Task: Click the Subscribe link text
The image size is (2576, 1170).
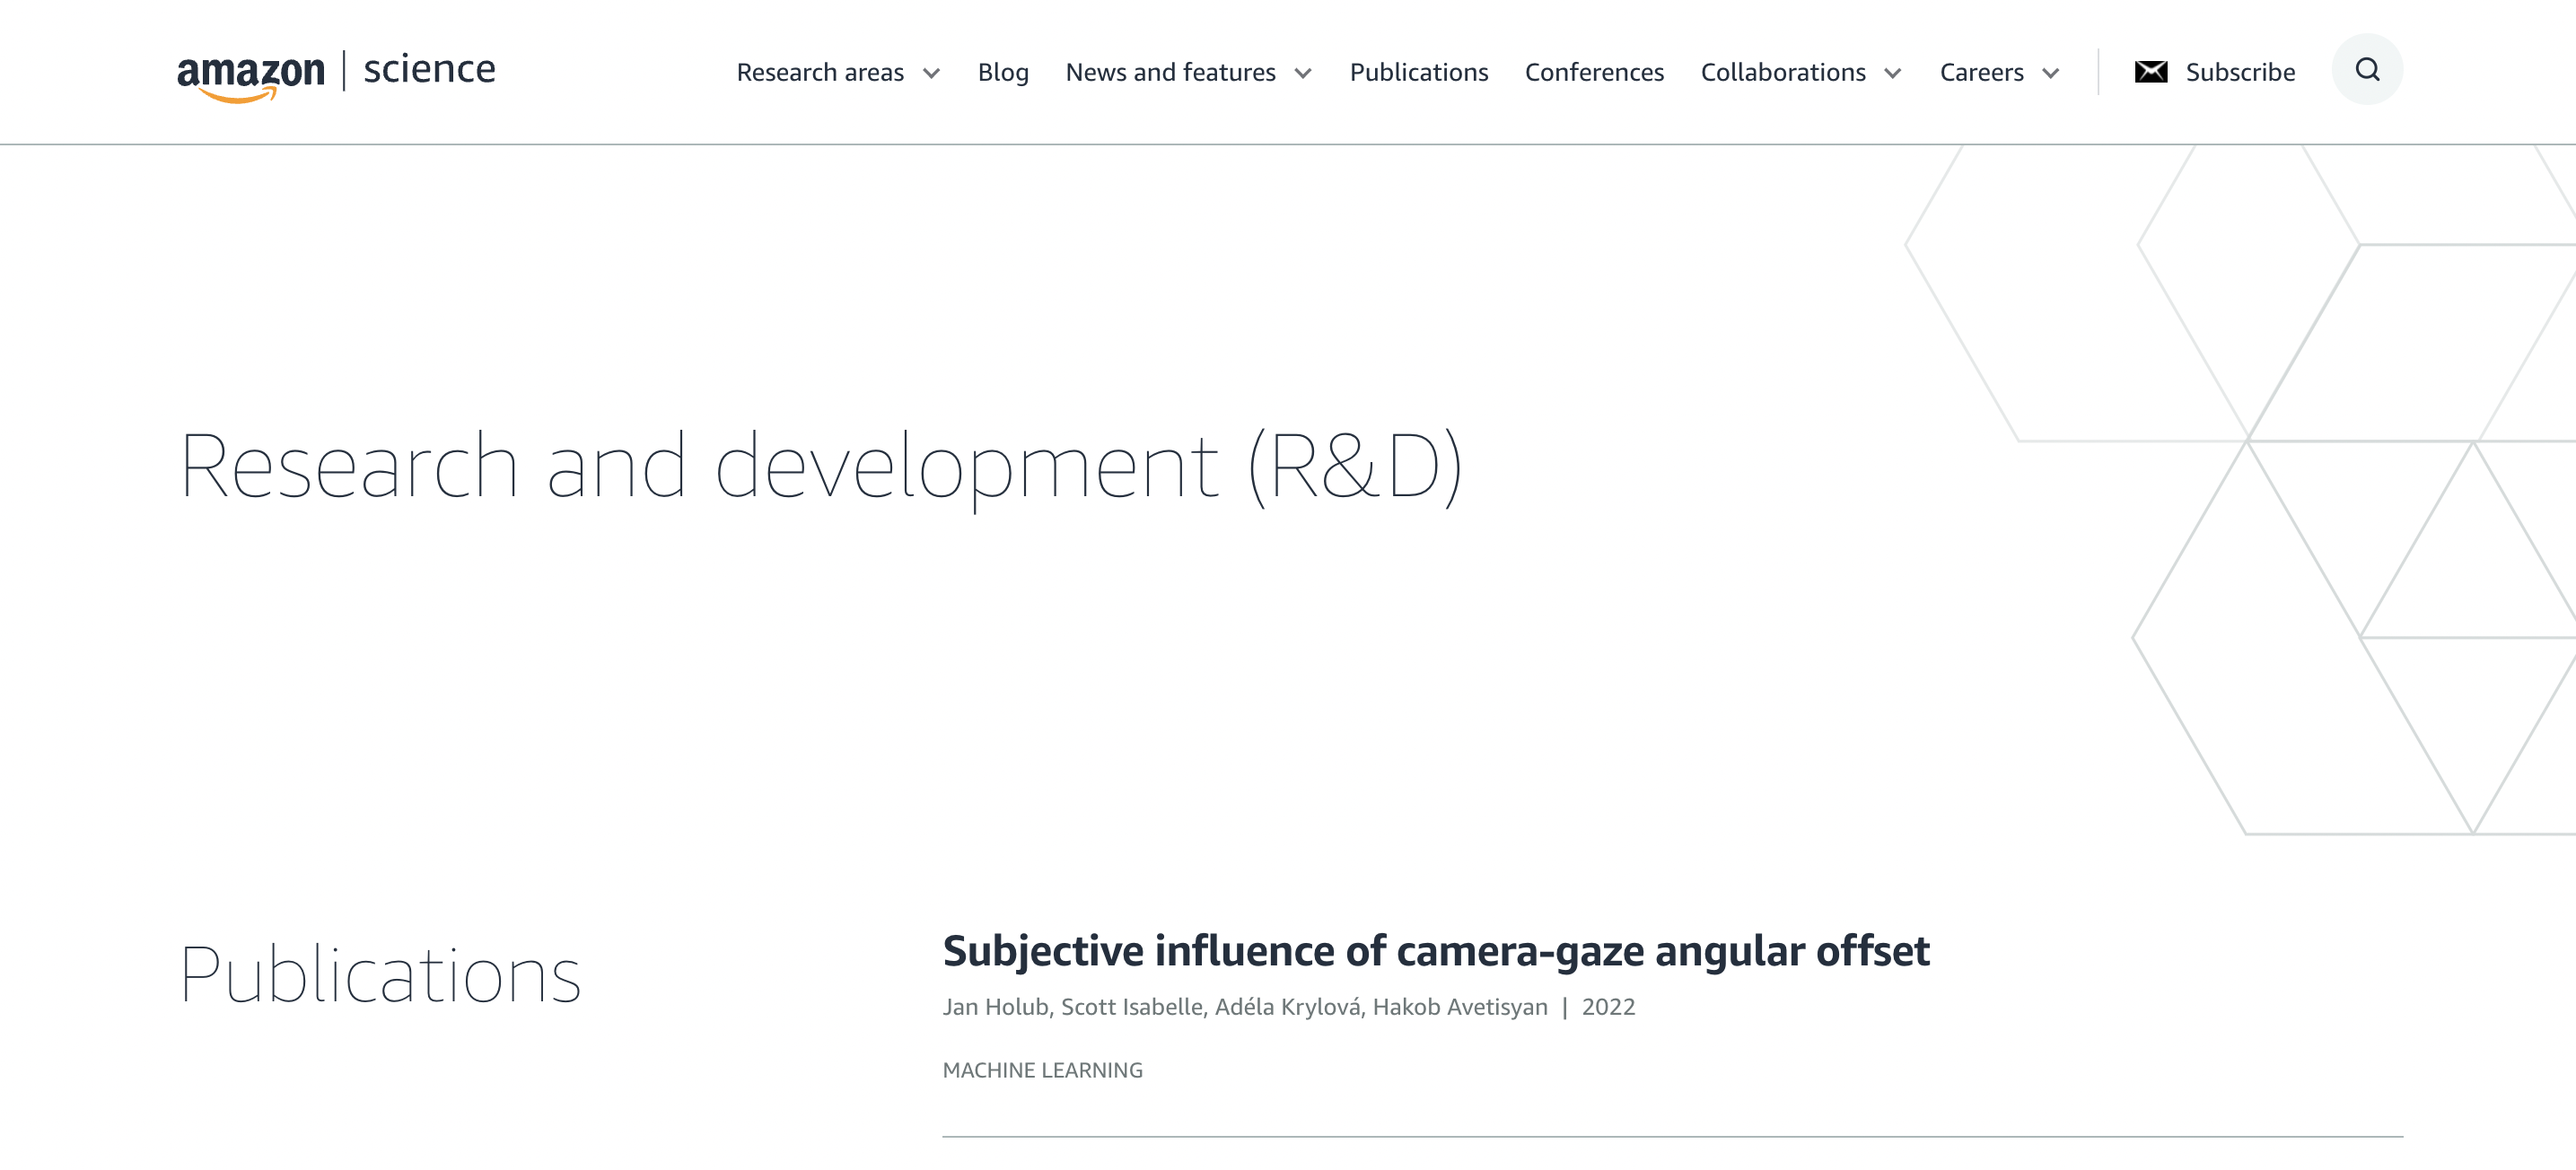Action: pyautogui.click(x=2239, y=72)
